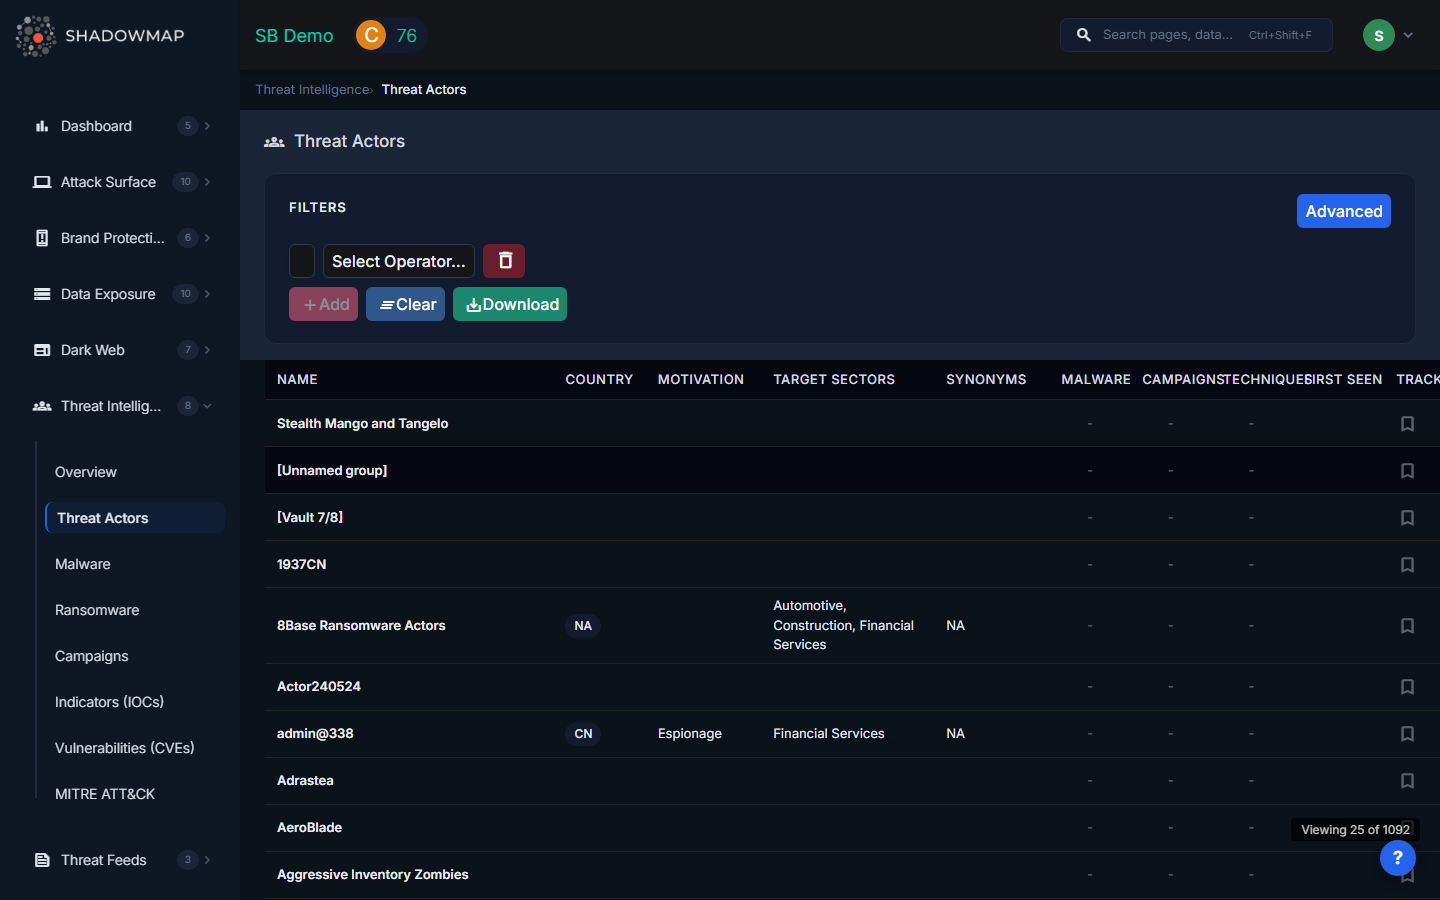Screen dimensions: 1440x900
Task: Download the threat actors list
Action: tap(510, 304)
